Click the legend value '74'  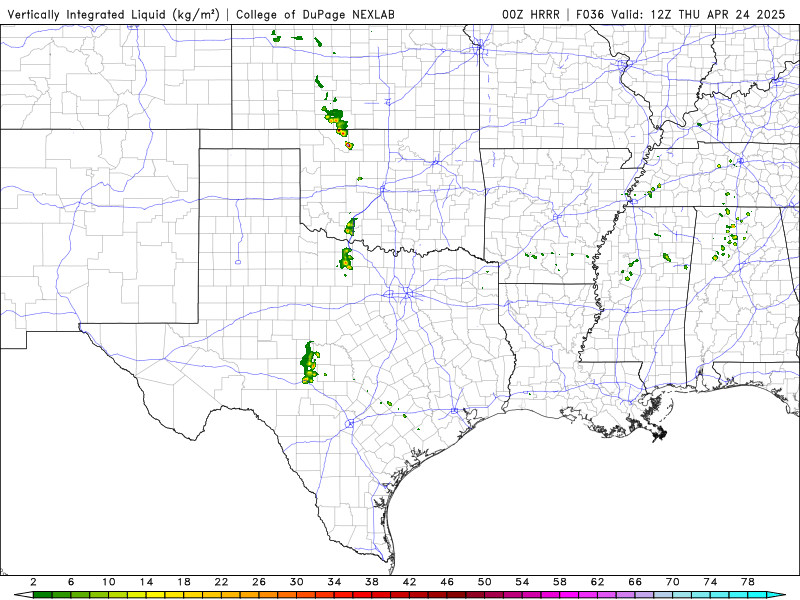click(x=710, y=582)
